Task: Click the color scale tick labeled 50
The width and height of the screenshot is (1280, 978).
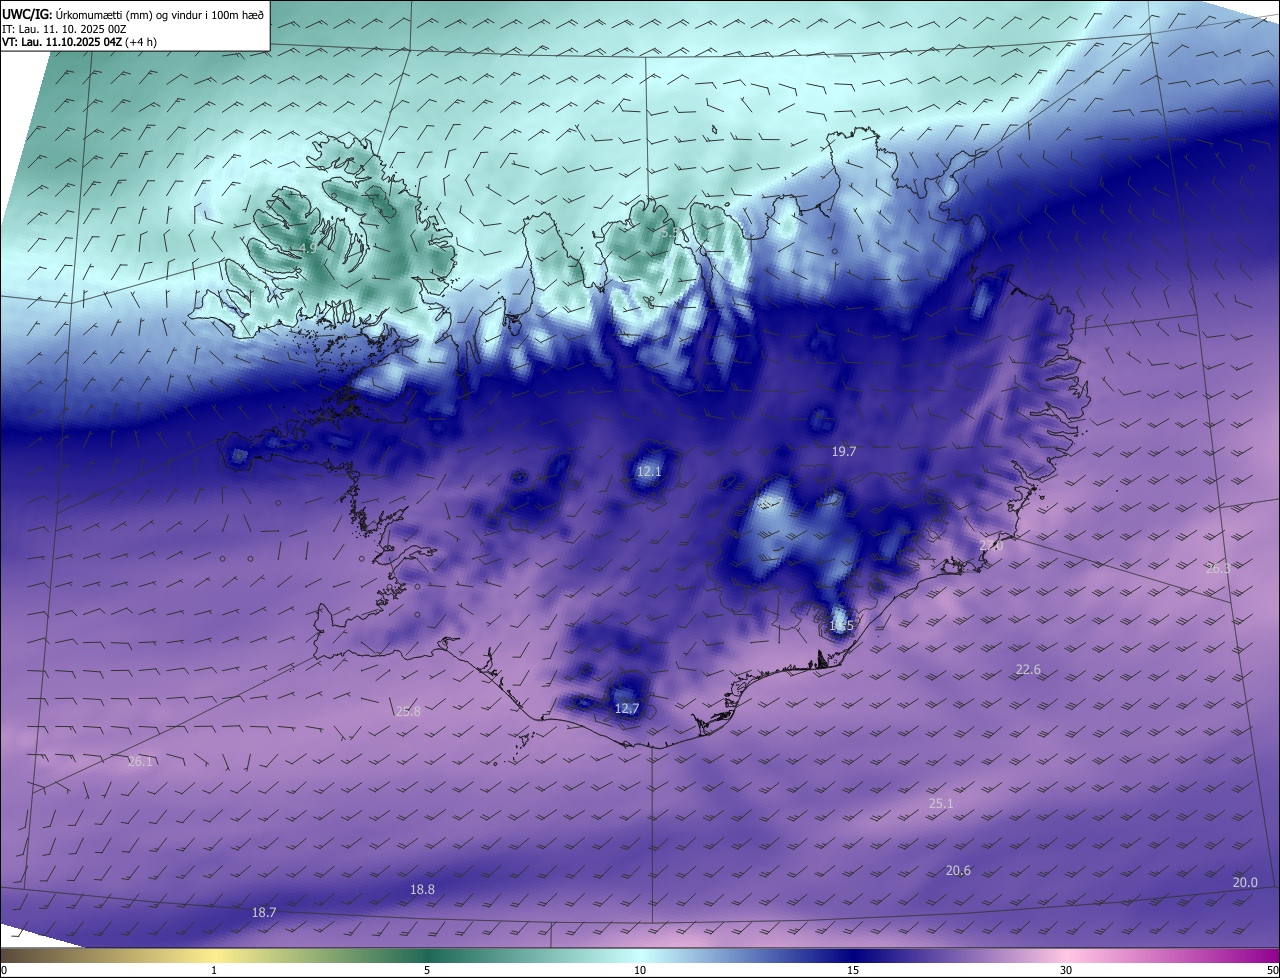Action: [x=1272, y=970]
